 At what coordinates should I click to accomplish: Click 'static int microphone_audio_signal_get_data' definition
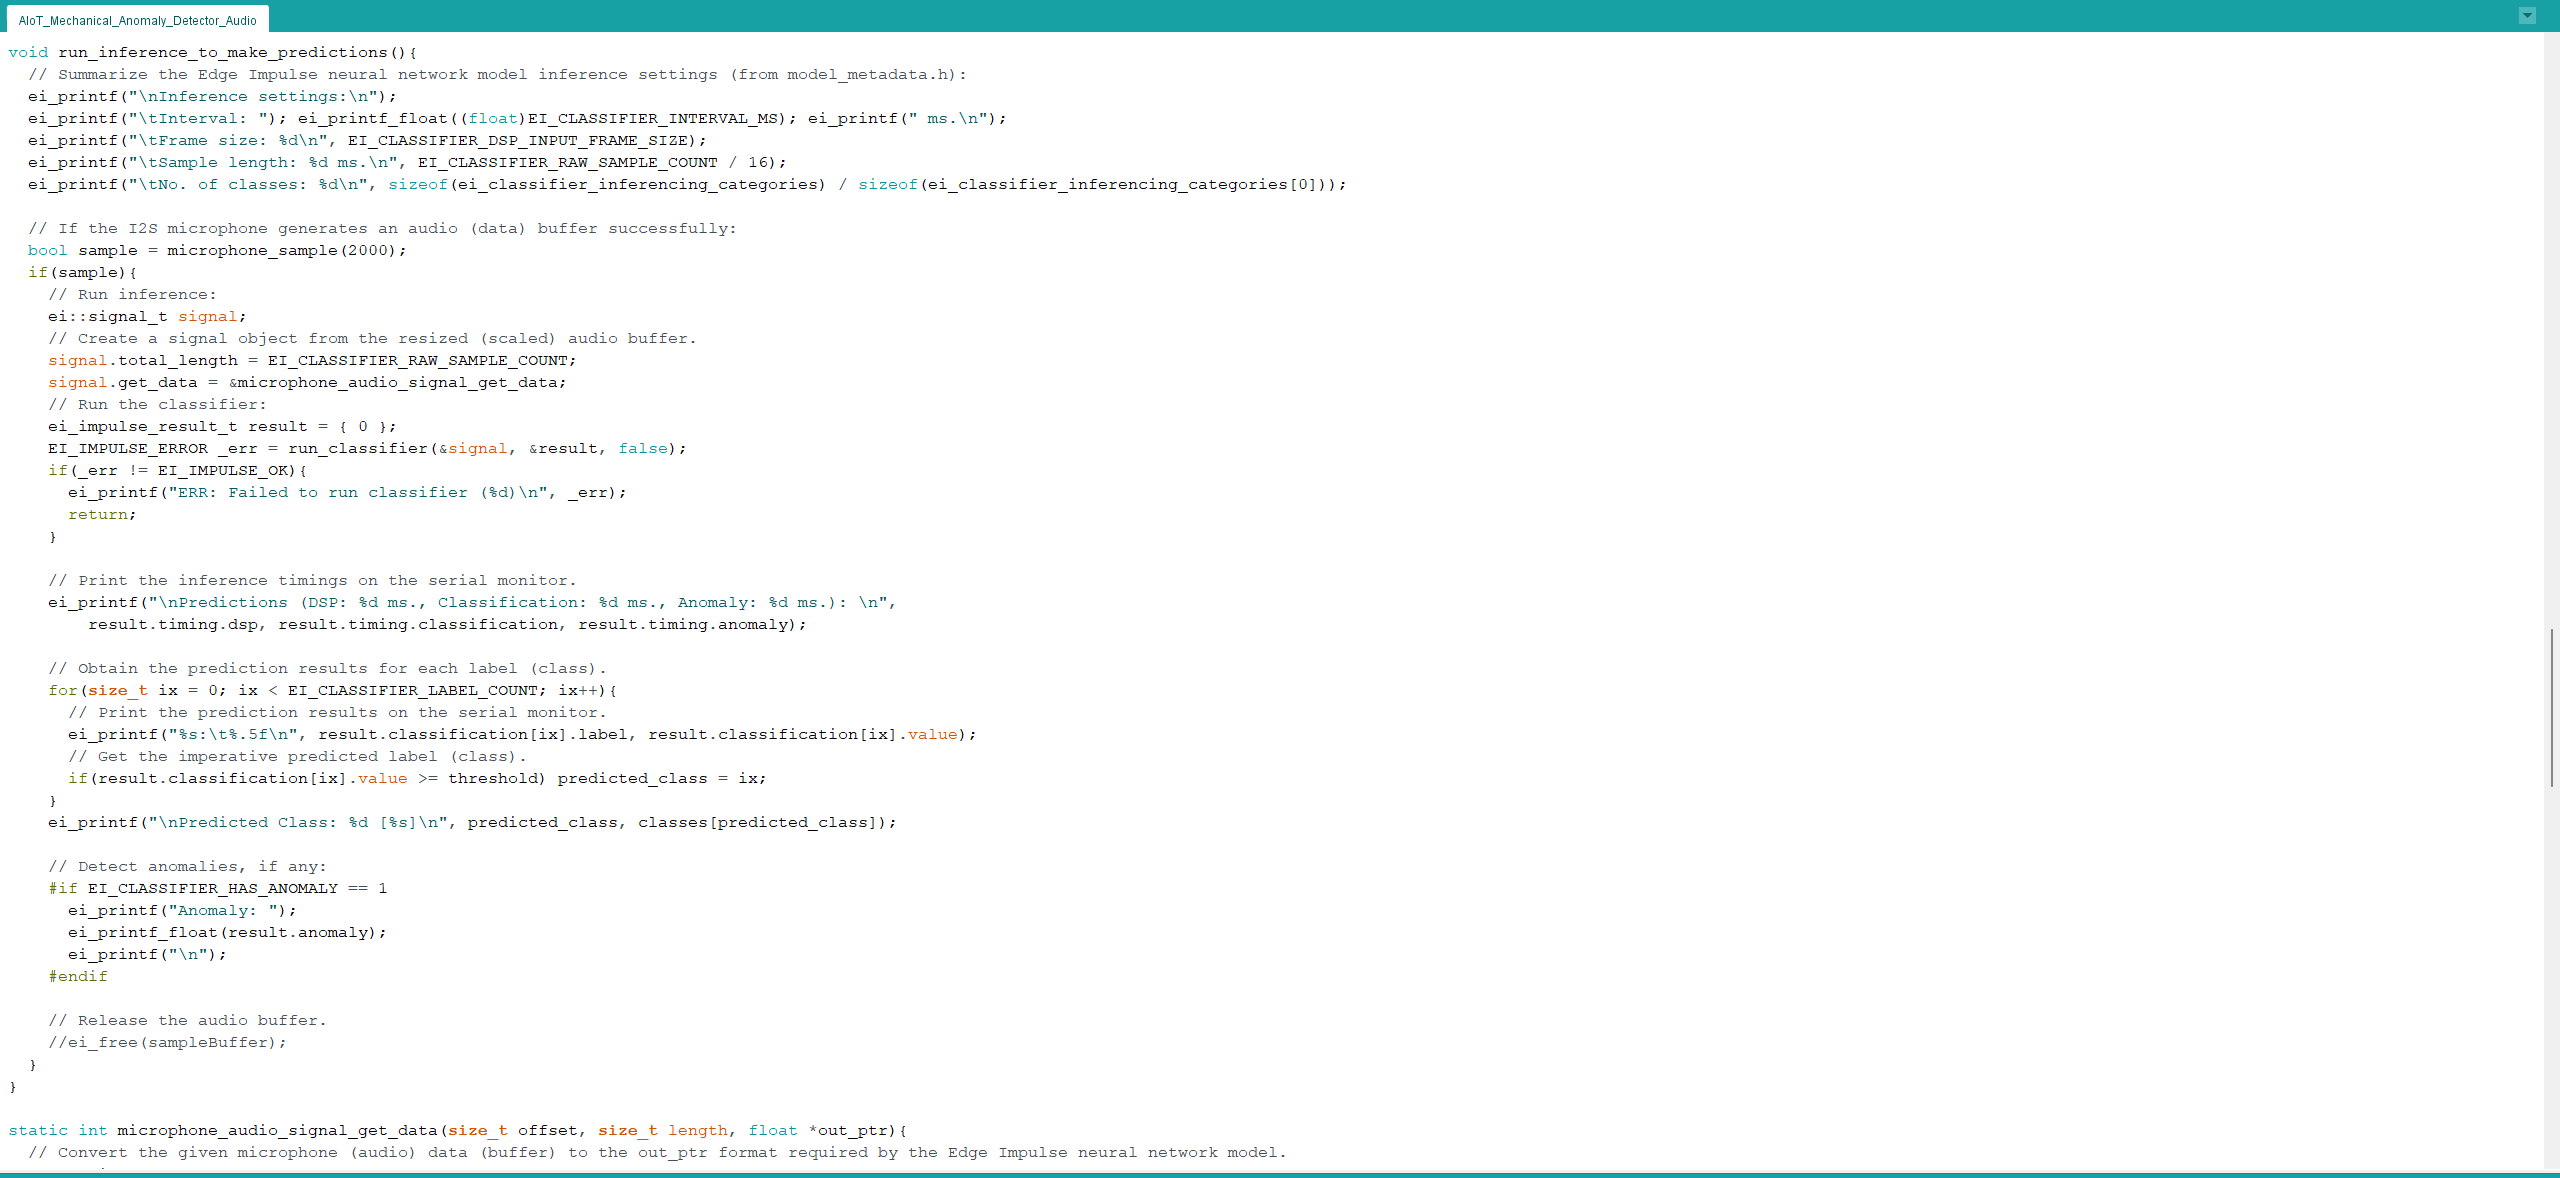point(223,1130)
